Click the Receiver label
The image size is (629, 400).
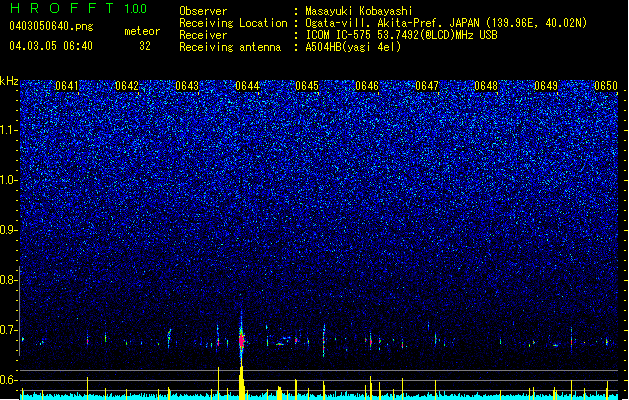203,35
